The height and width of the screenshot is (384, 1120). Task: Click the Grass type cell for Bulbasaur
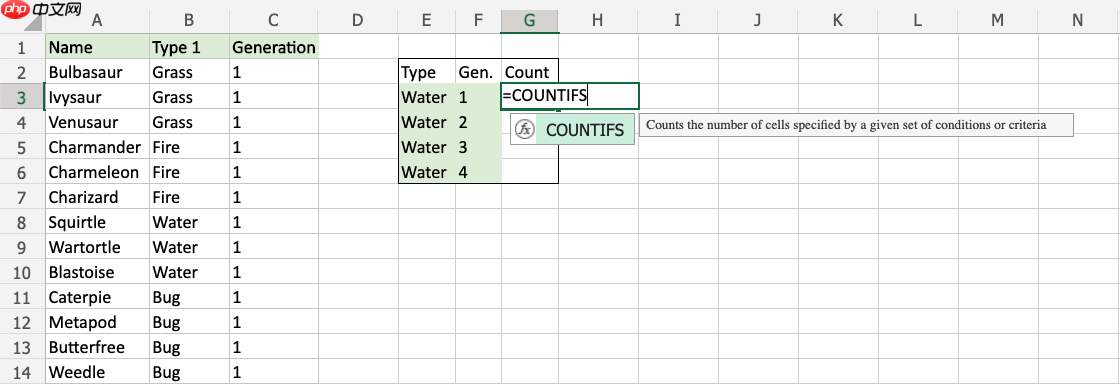189,72
